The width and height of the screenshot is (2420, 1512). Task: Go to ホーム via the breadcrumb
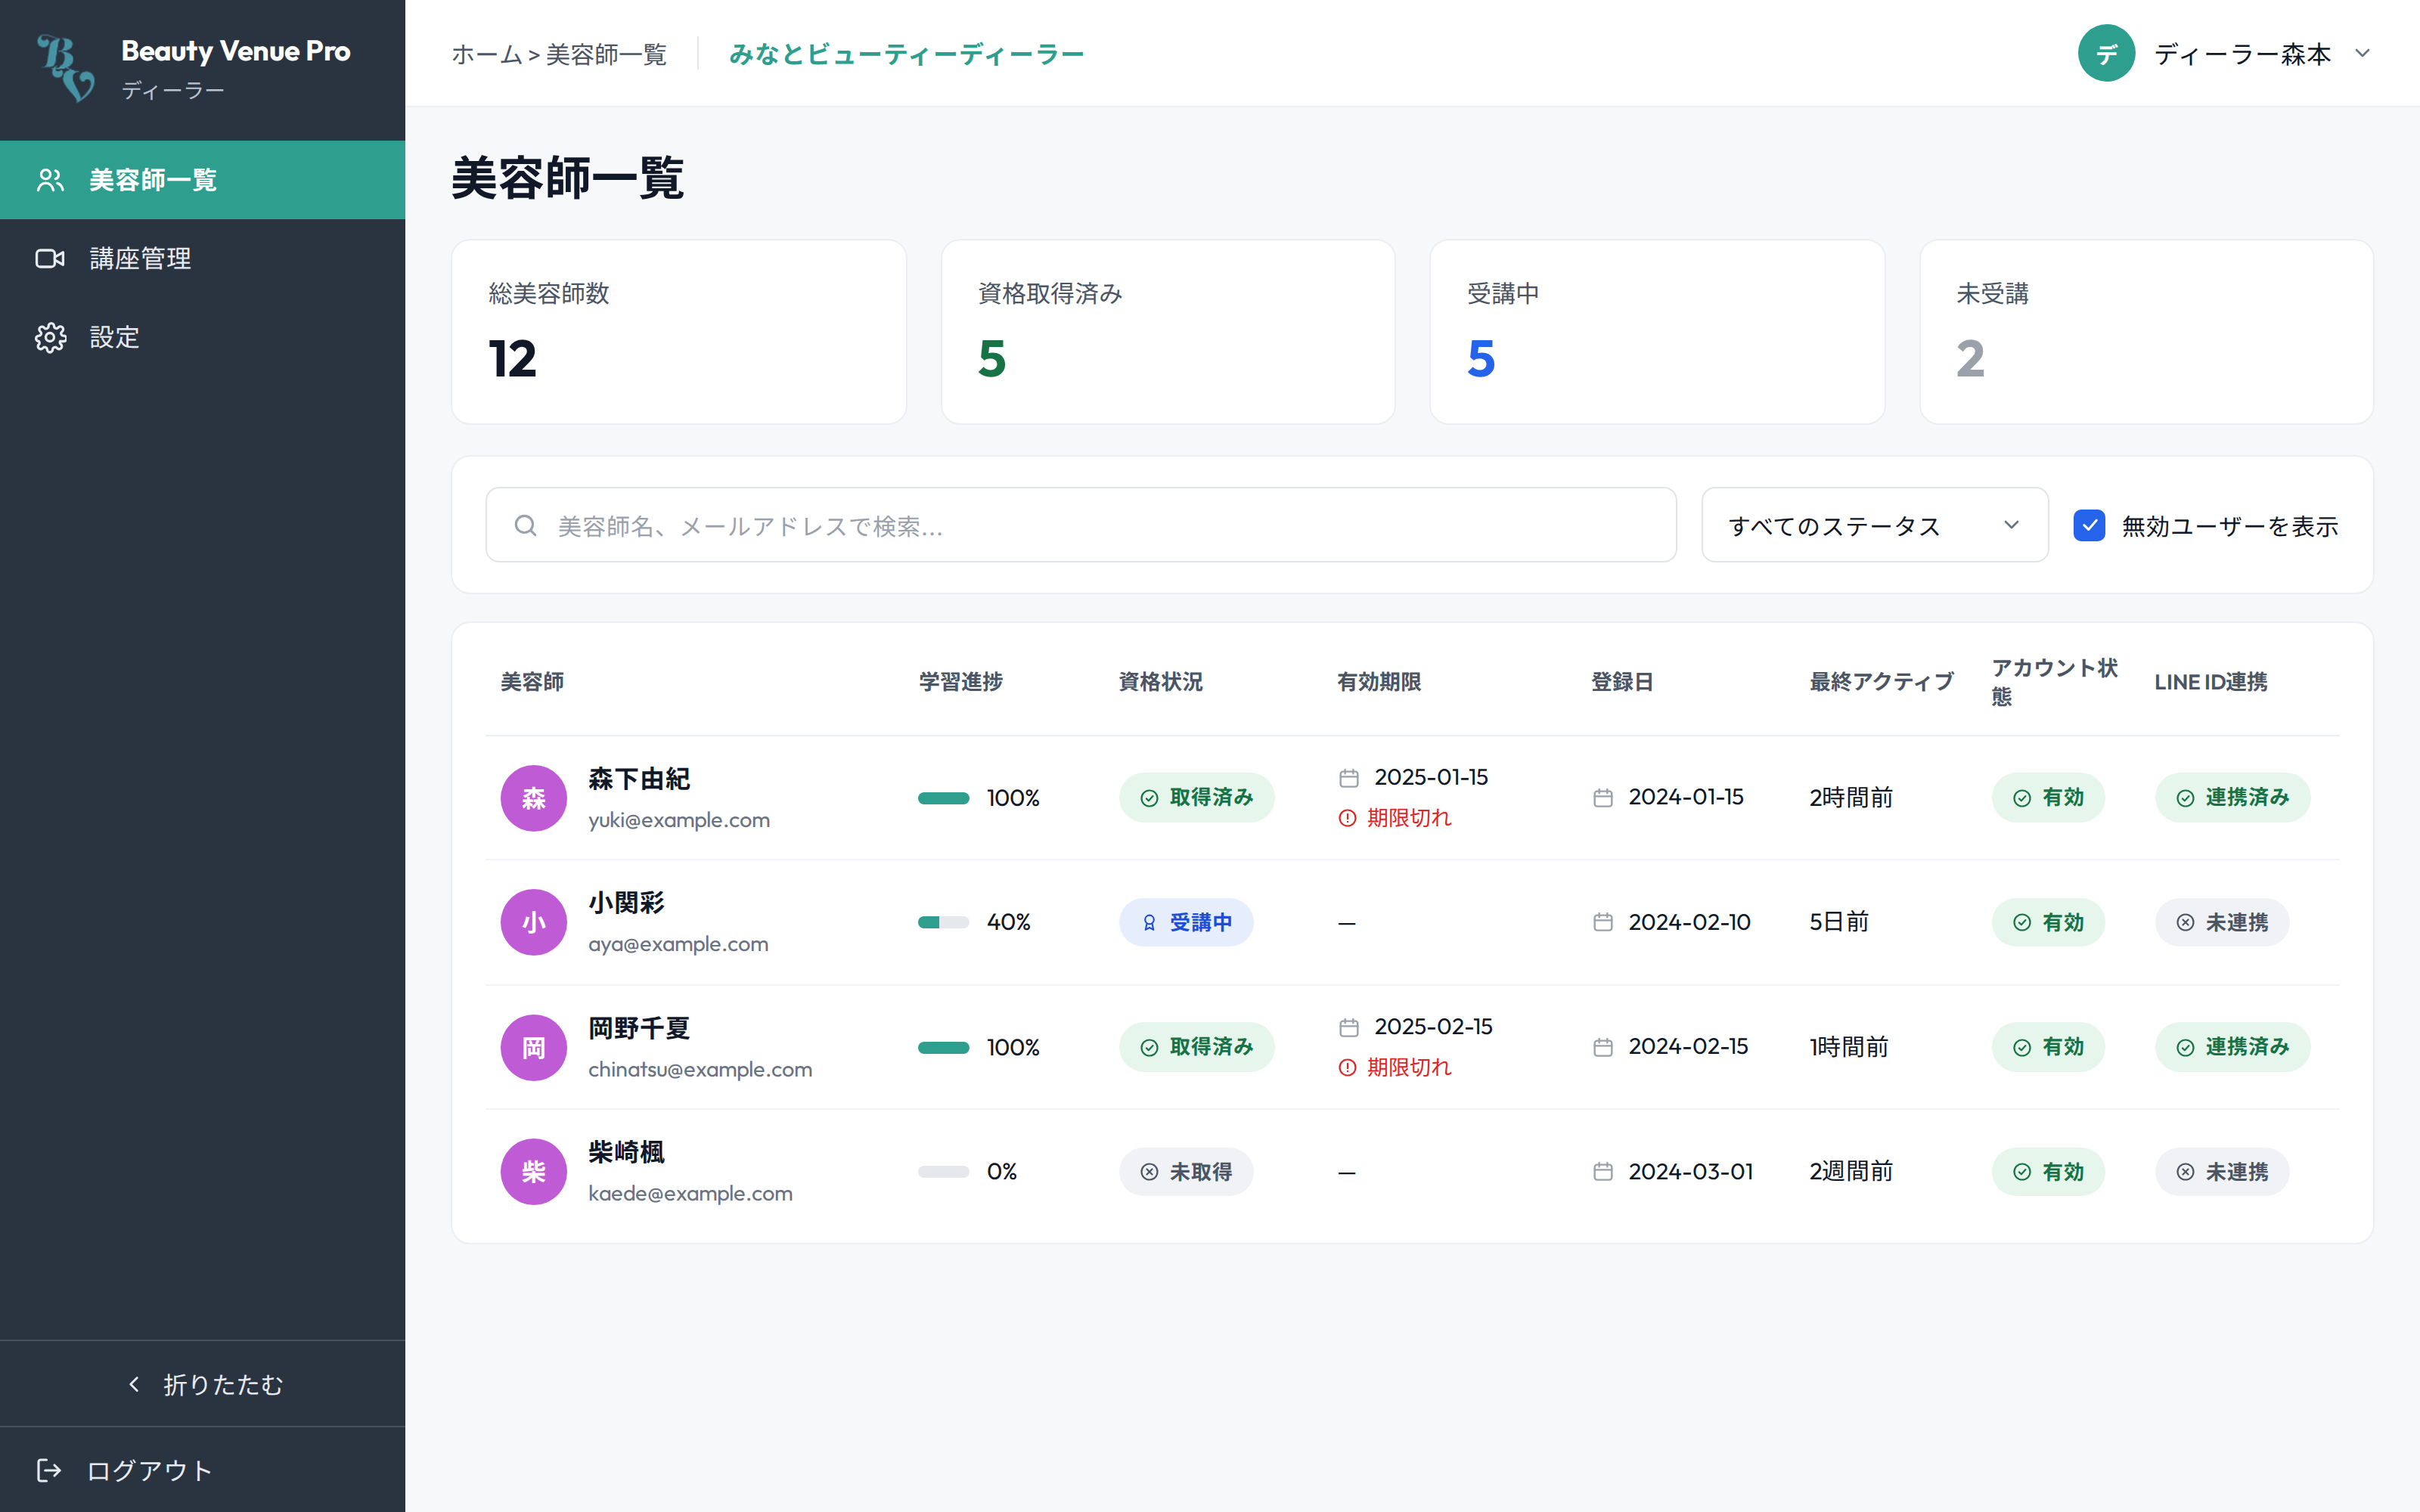(486, 54)
